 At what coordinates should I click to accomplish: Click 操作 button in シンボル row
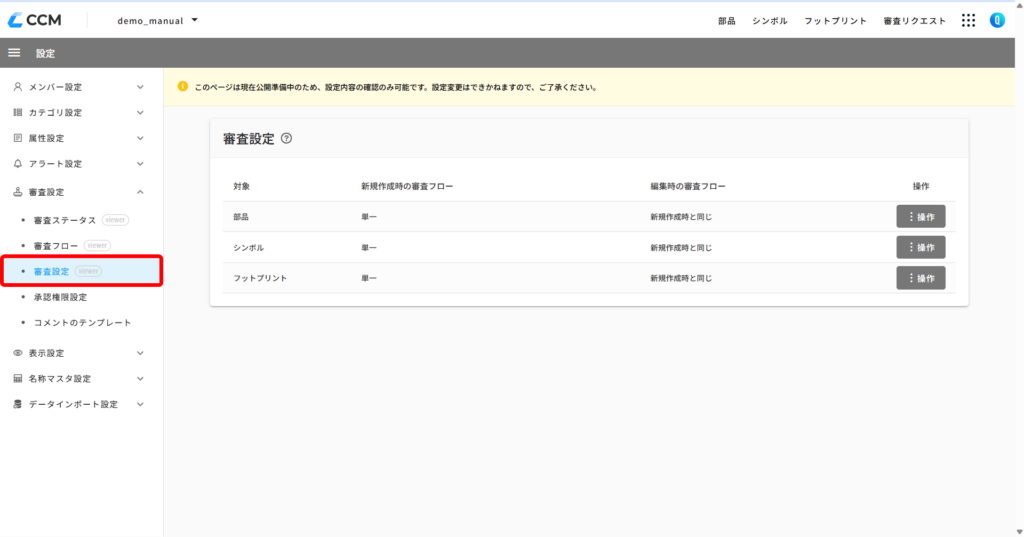(x=921, y=248)
